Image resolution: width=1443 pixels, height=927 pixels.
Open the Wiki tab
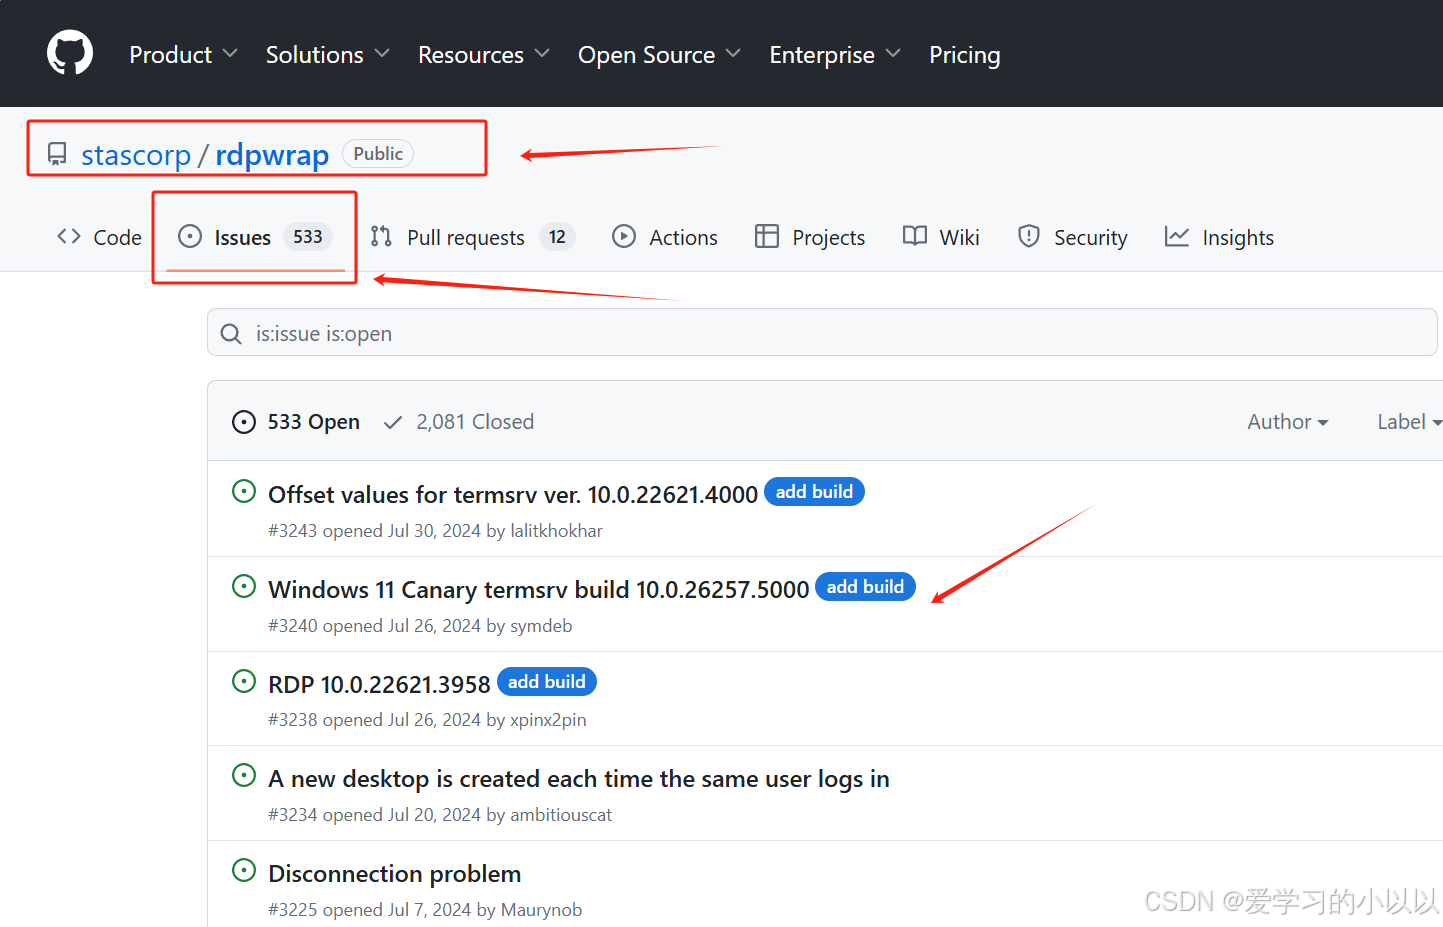(941, 237)
